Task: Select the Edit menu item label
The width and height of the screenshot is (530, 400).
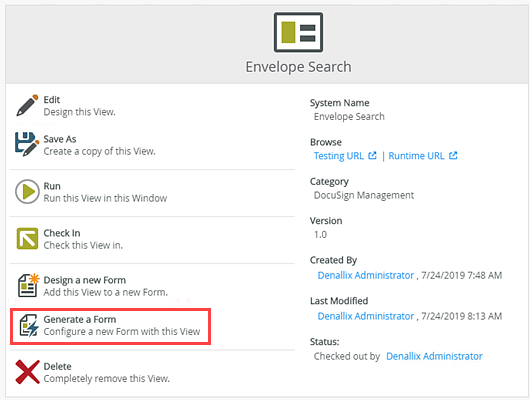Action: click(x=52, y=100)
